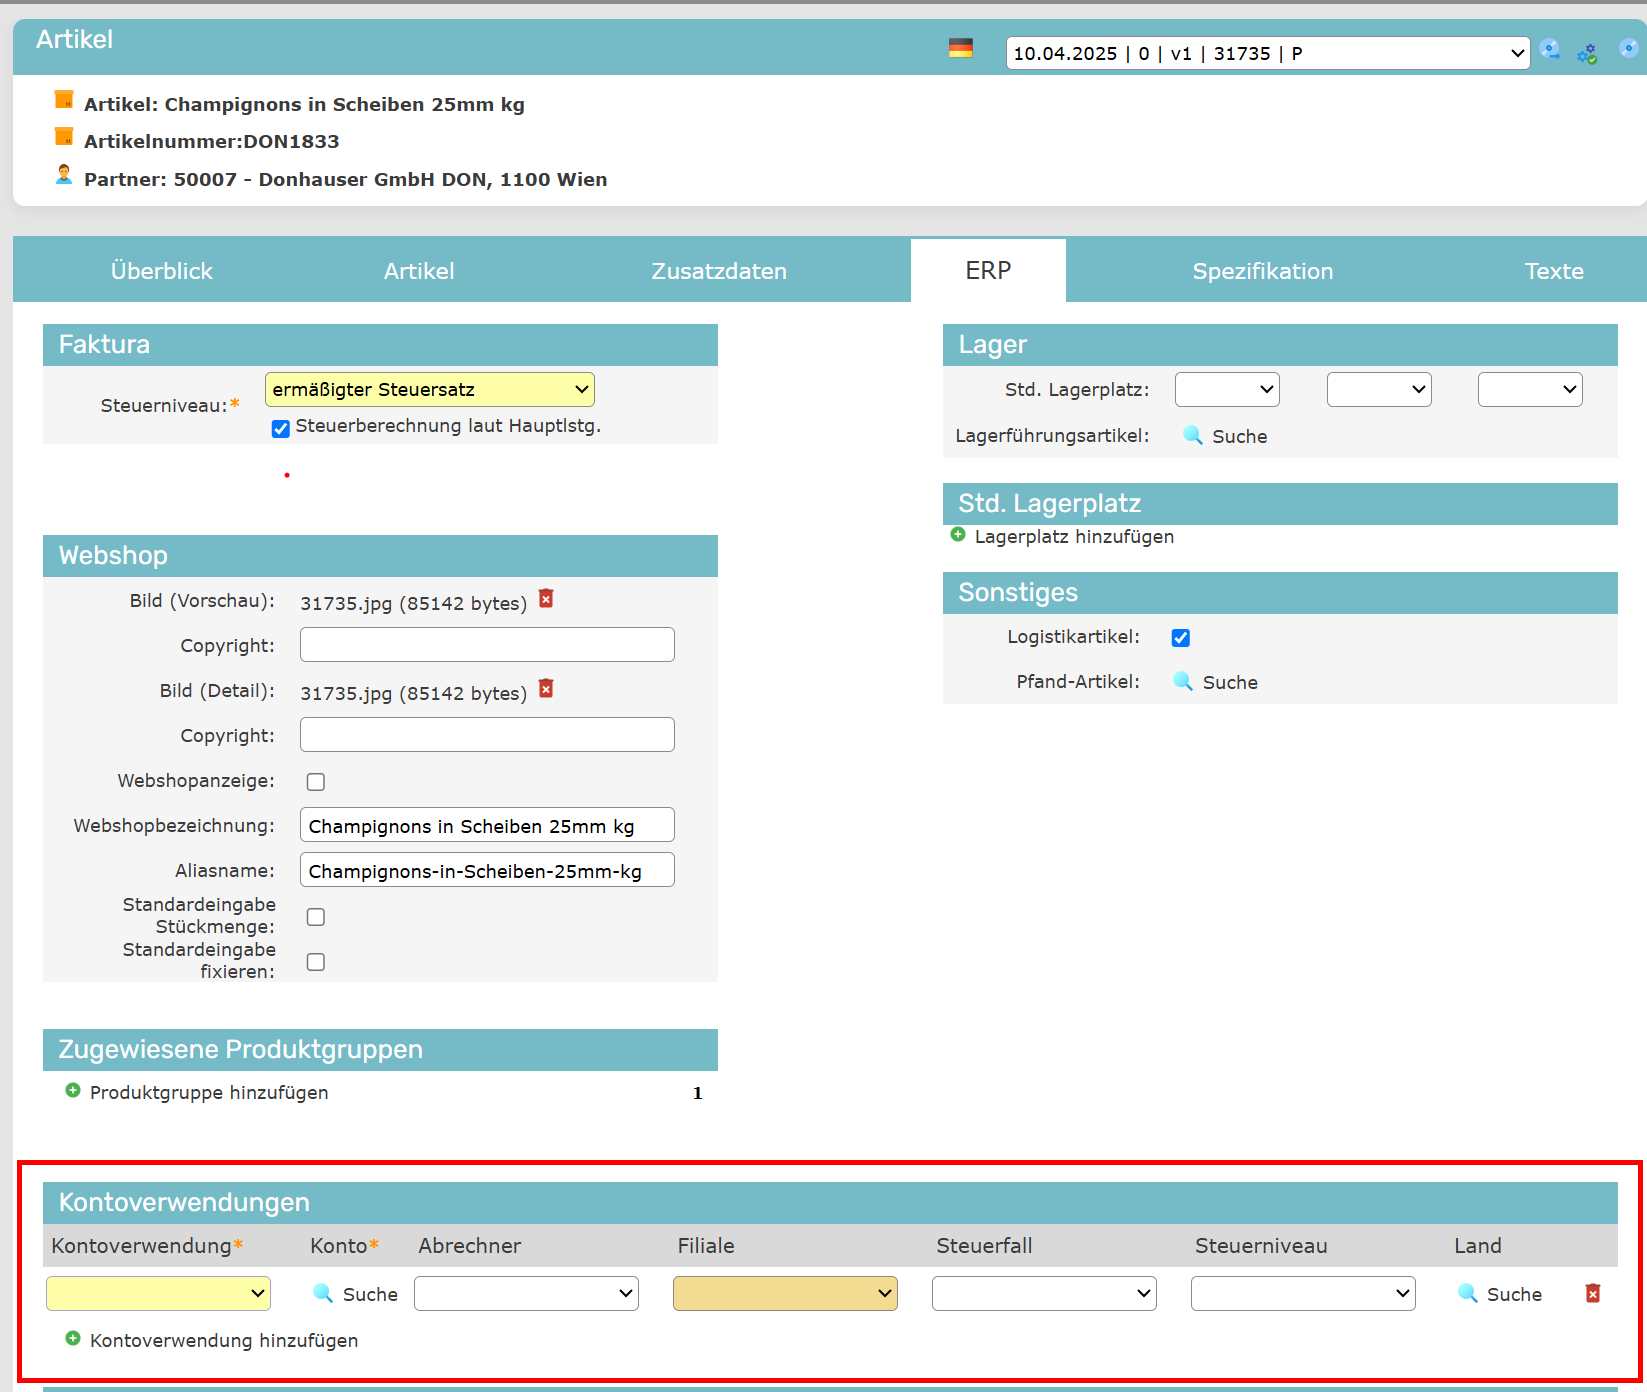
Task: Uncheck Steuerberechnung laut Hauptlstg. checkbox
Action: click(281, 428)
